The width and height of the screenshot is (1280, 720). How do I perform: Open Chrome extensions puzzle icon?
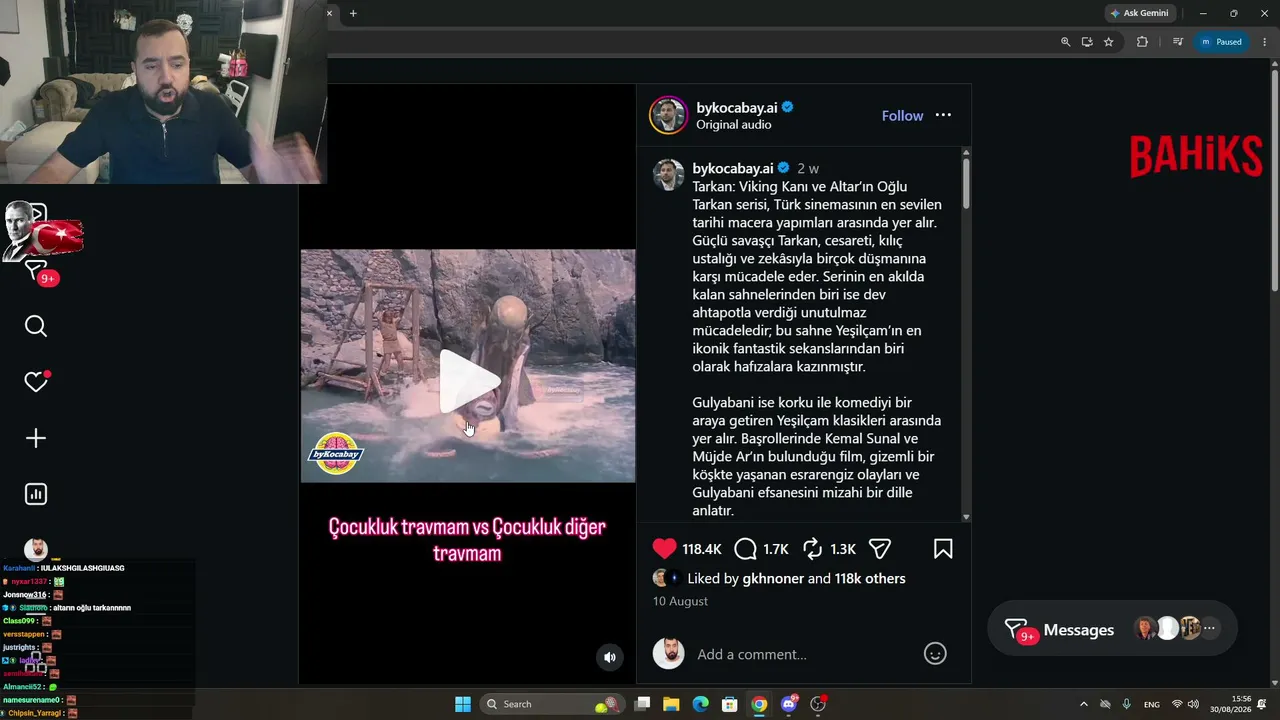[1142, 42]
